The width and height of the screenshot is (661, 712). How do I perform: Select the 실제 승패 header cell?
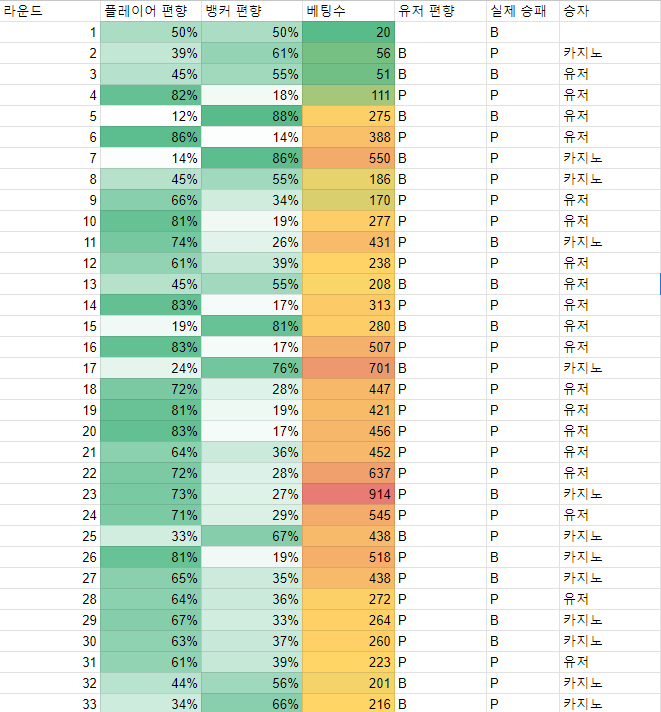tap(523, 10)
